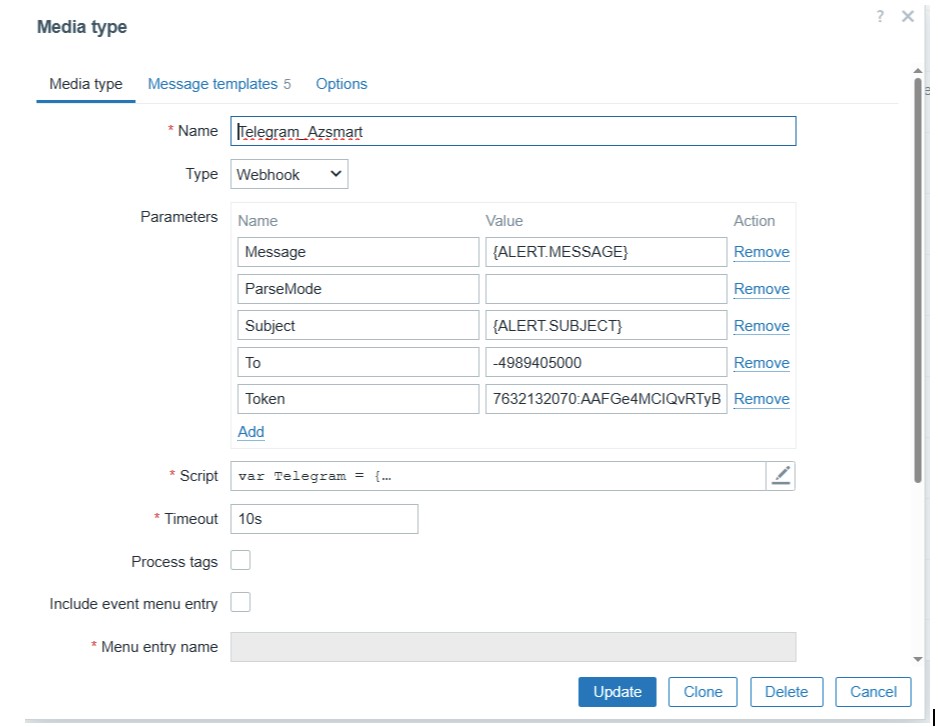Image resolution: width=941 pixels, height=727 pixels.
Task: Open the script editor pencil icon
Action: (781, 477)
